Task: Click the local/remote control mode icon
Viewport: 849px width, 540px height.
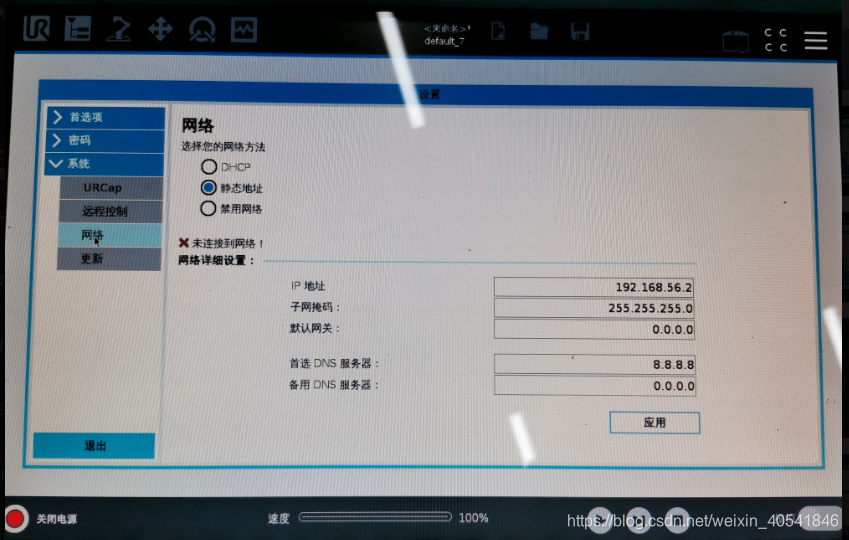Action: point(736,42)
